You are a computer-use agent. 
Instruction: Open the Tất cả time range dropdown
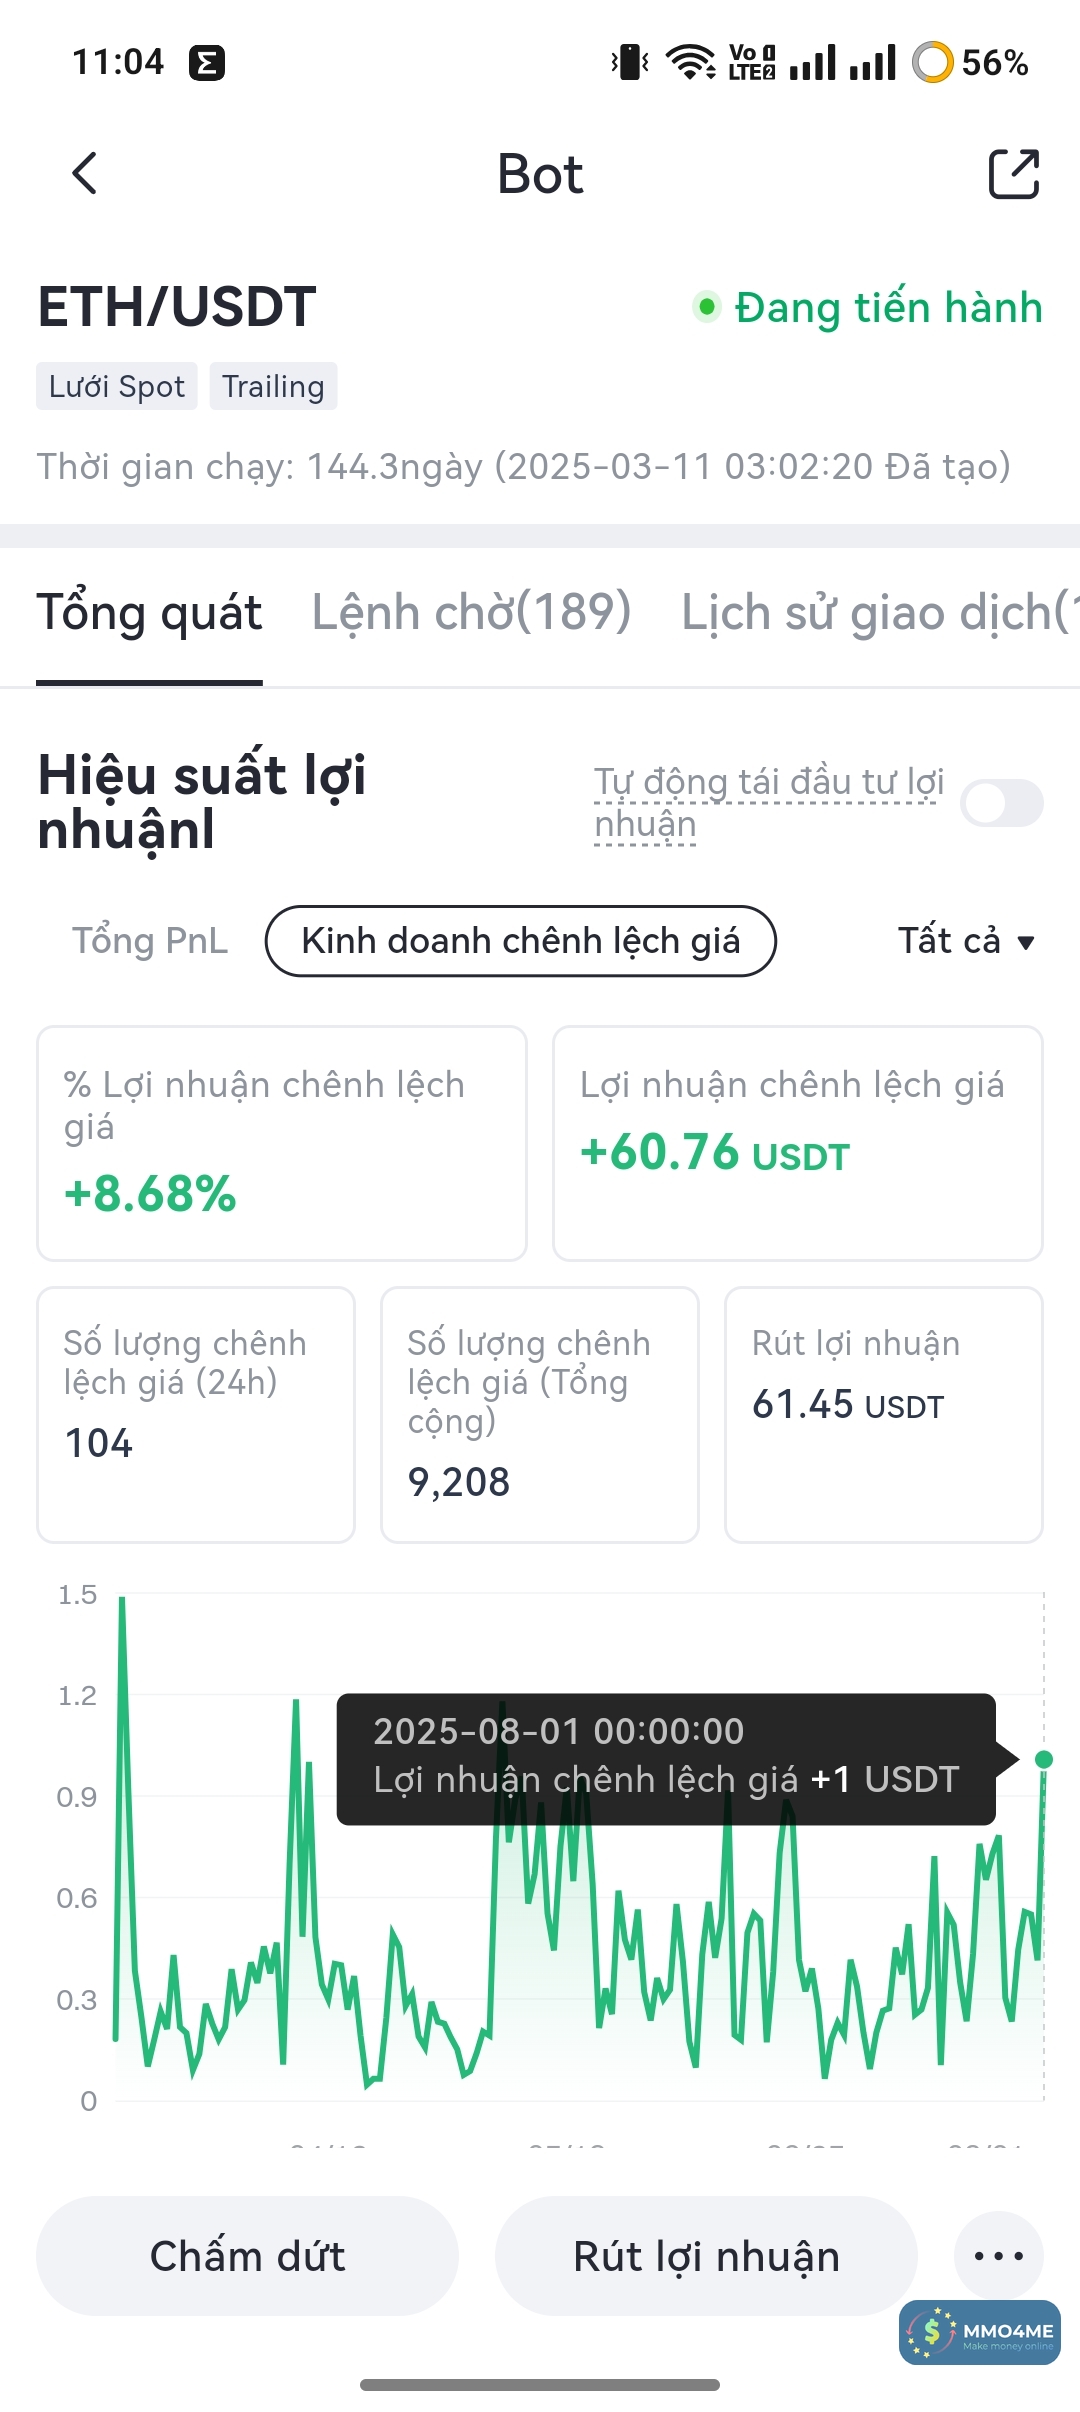(965, 941)
